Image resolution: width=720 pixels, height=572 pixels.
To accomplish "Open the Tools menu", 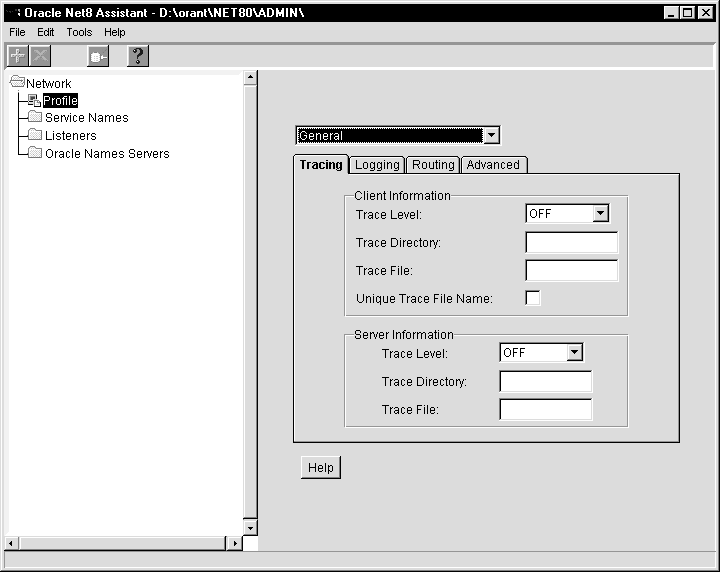I will (79, 32).
